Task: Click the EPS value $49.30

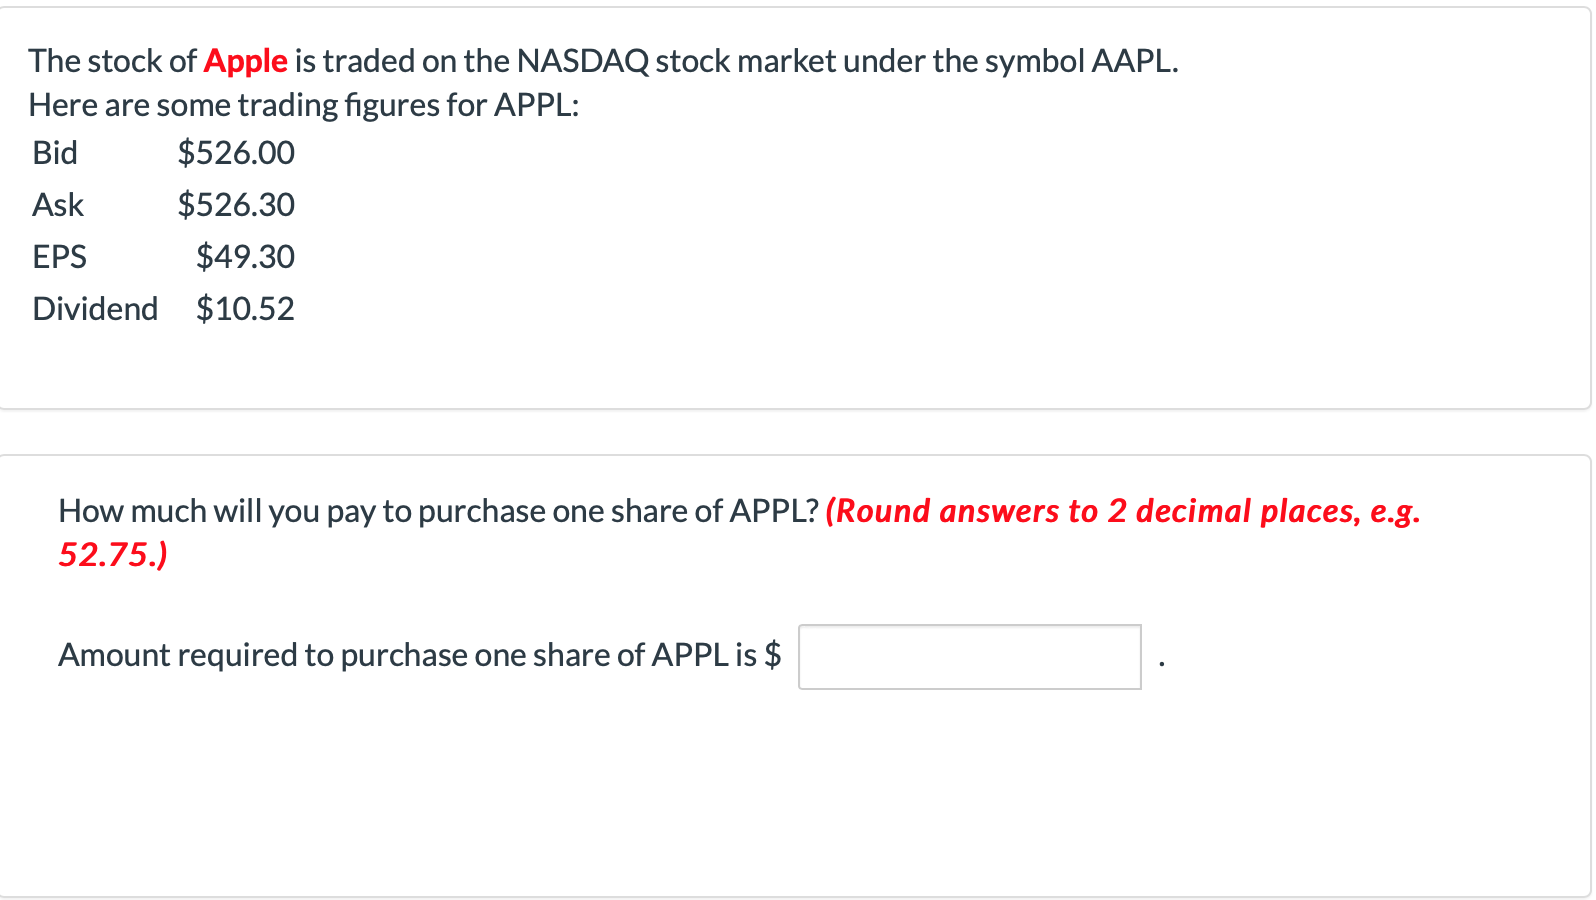Action: click(x=245, y=257)
